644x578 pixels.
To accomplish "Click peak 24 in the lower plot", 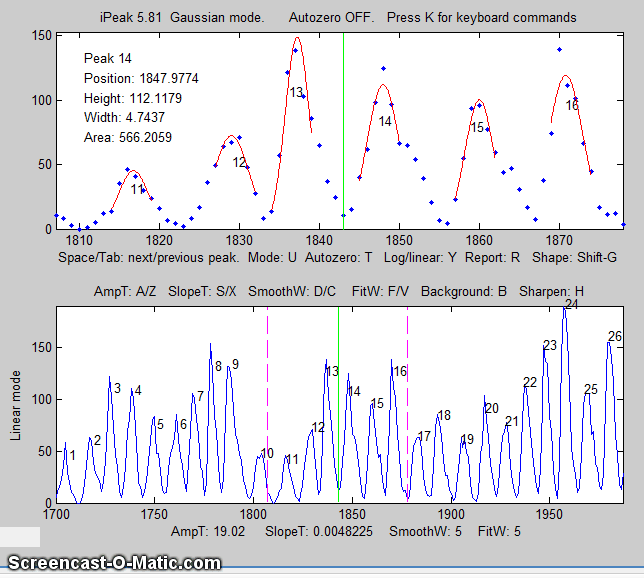I will click(571, 304).
